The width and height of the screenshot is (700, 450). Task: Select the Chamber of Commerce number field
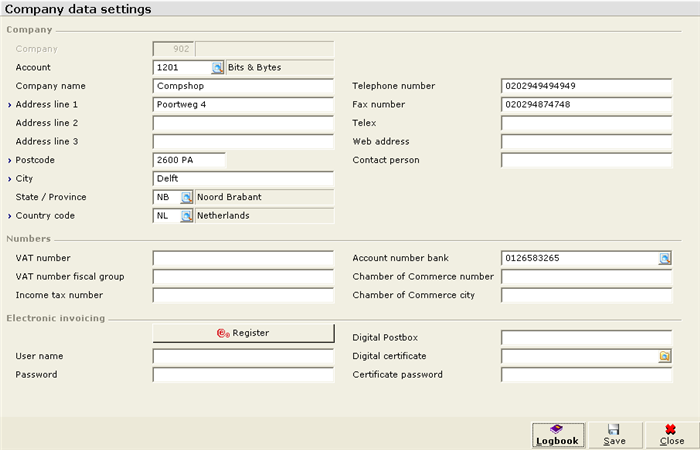point(587,277)
